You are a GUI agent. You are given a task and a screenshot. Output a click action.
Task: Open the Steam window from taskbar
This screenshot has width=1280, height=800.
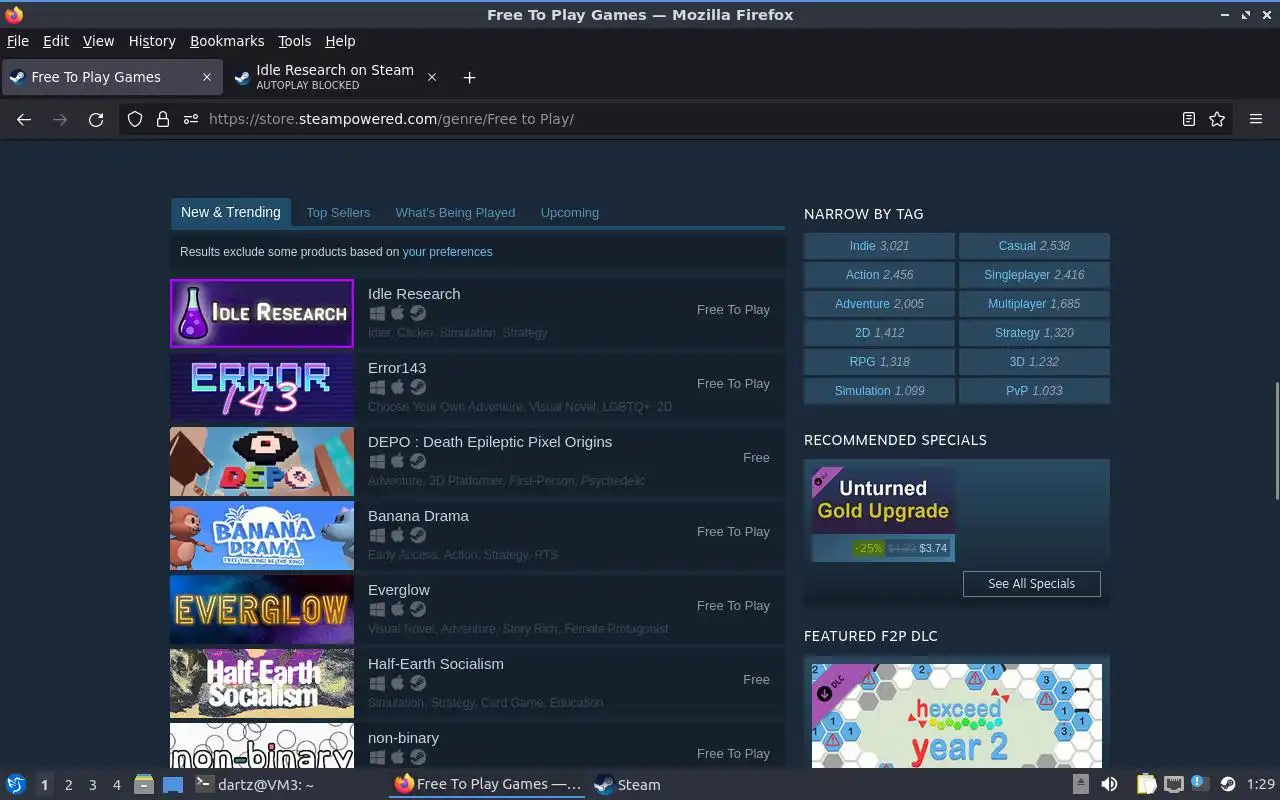point(628,785)
